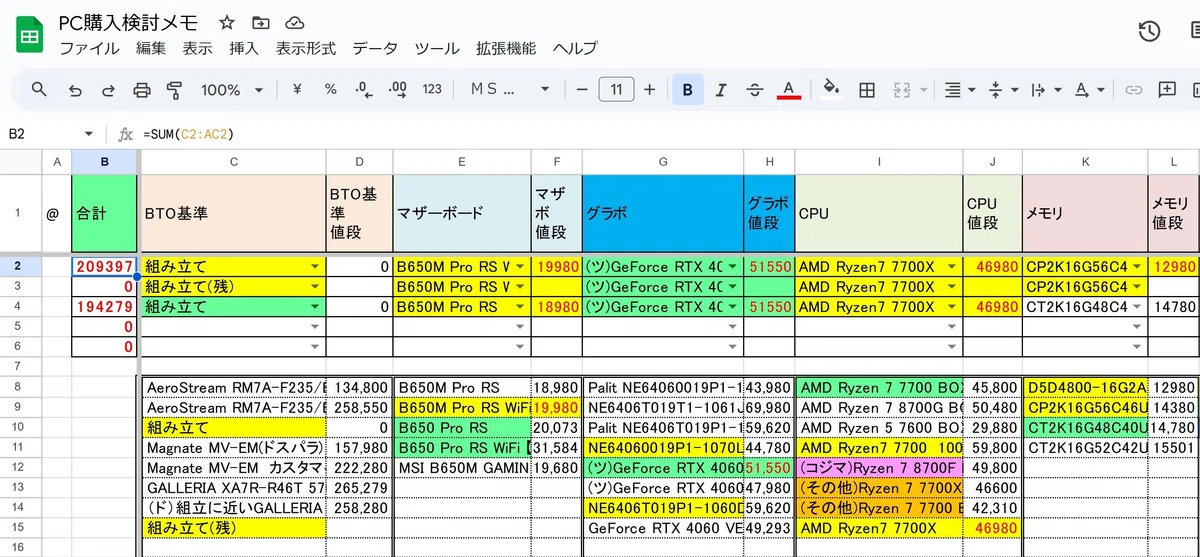Decrease font size with minus button
This screenshot has height=557, width=1200.
coord(582,90)
